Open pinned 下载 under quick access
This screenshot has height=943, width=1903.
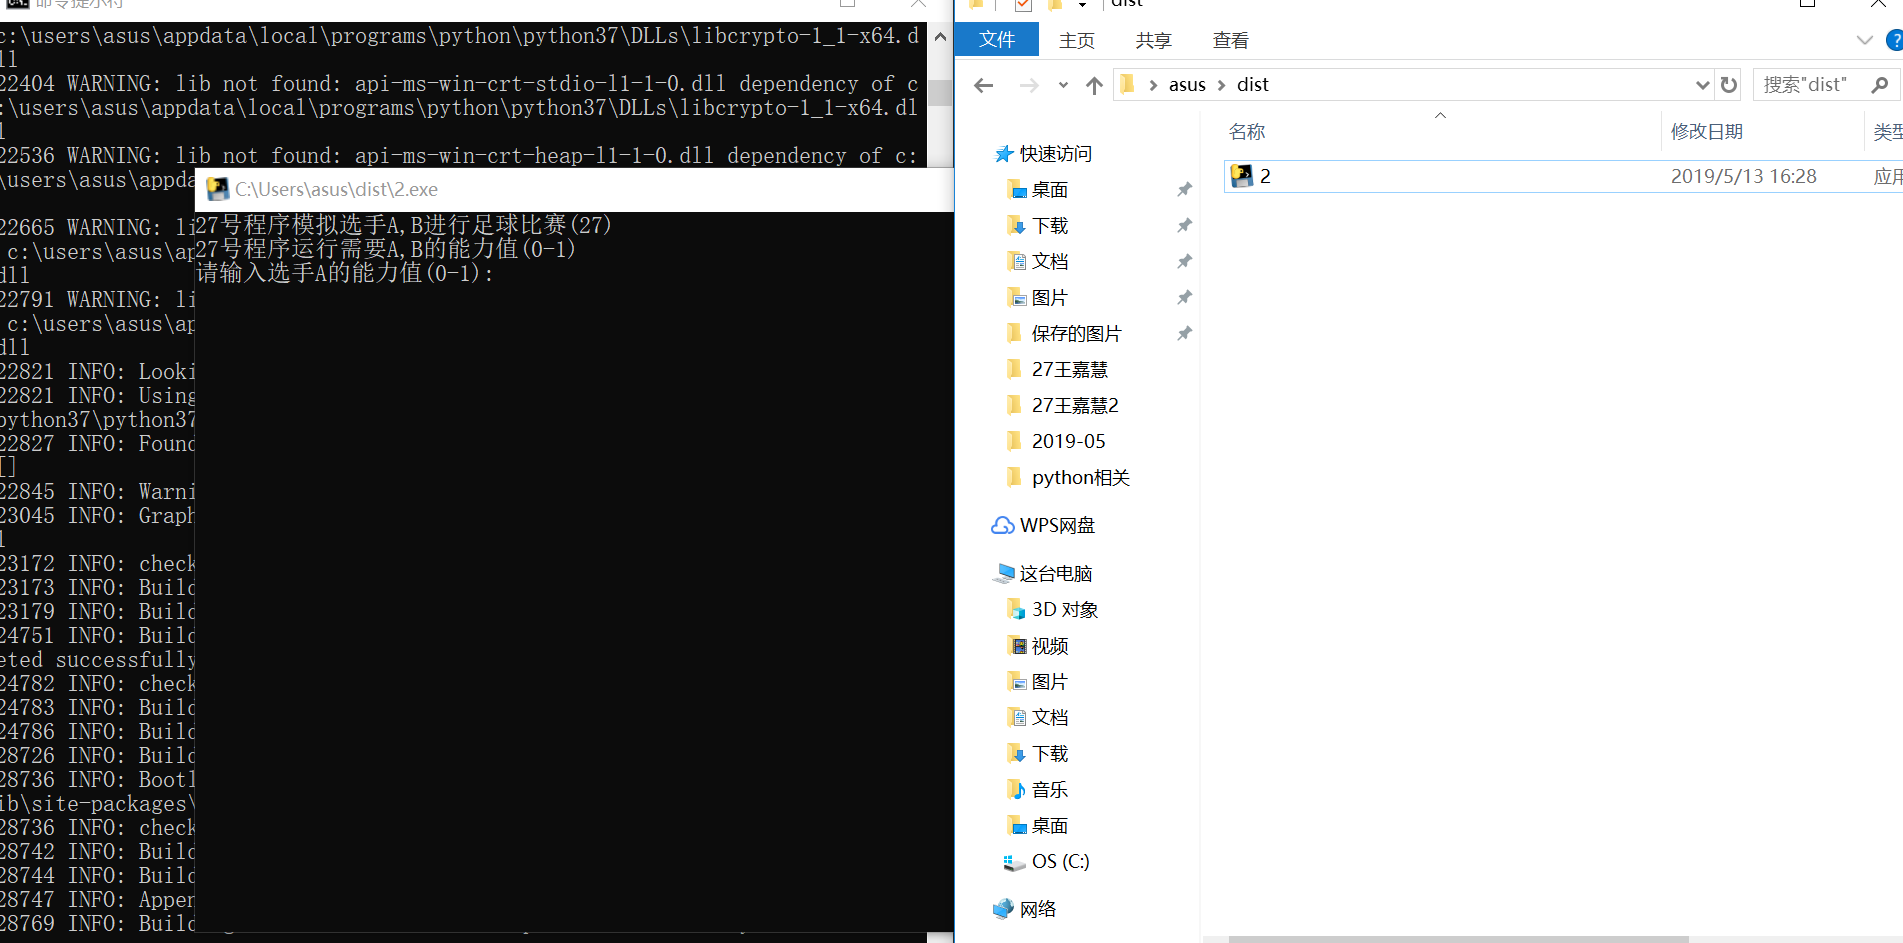pyautogui.click(x=1049, y=226)
